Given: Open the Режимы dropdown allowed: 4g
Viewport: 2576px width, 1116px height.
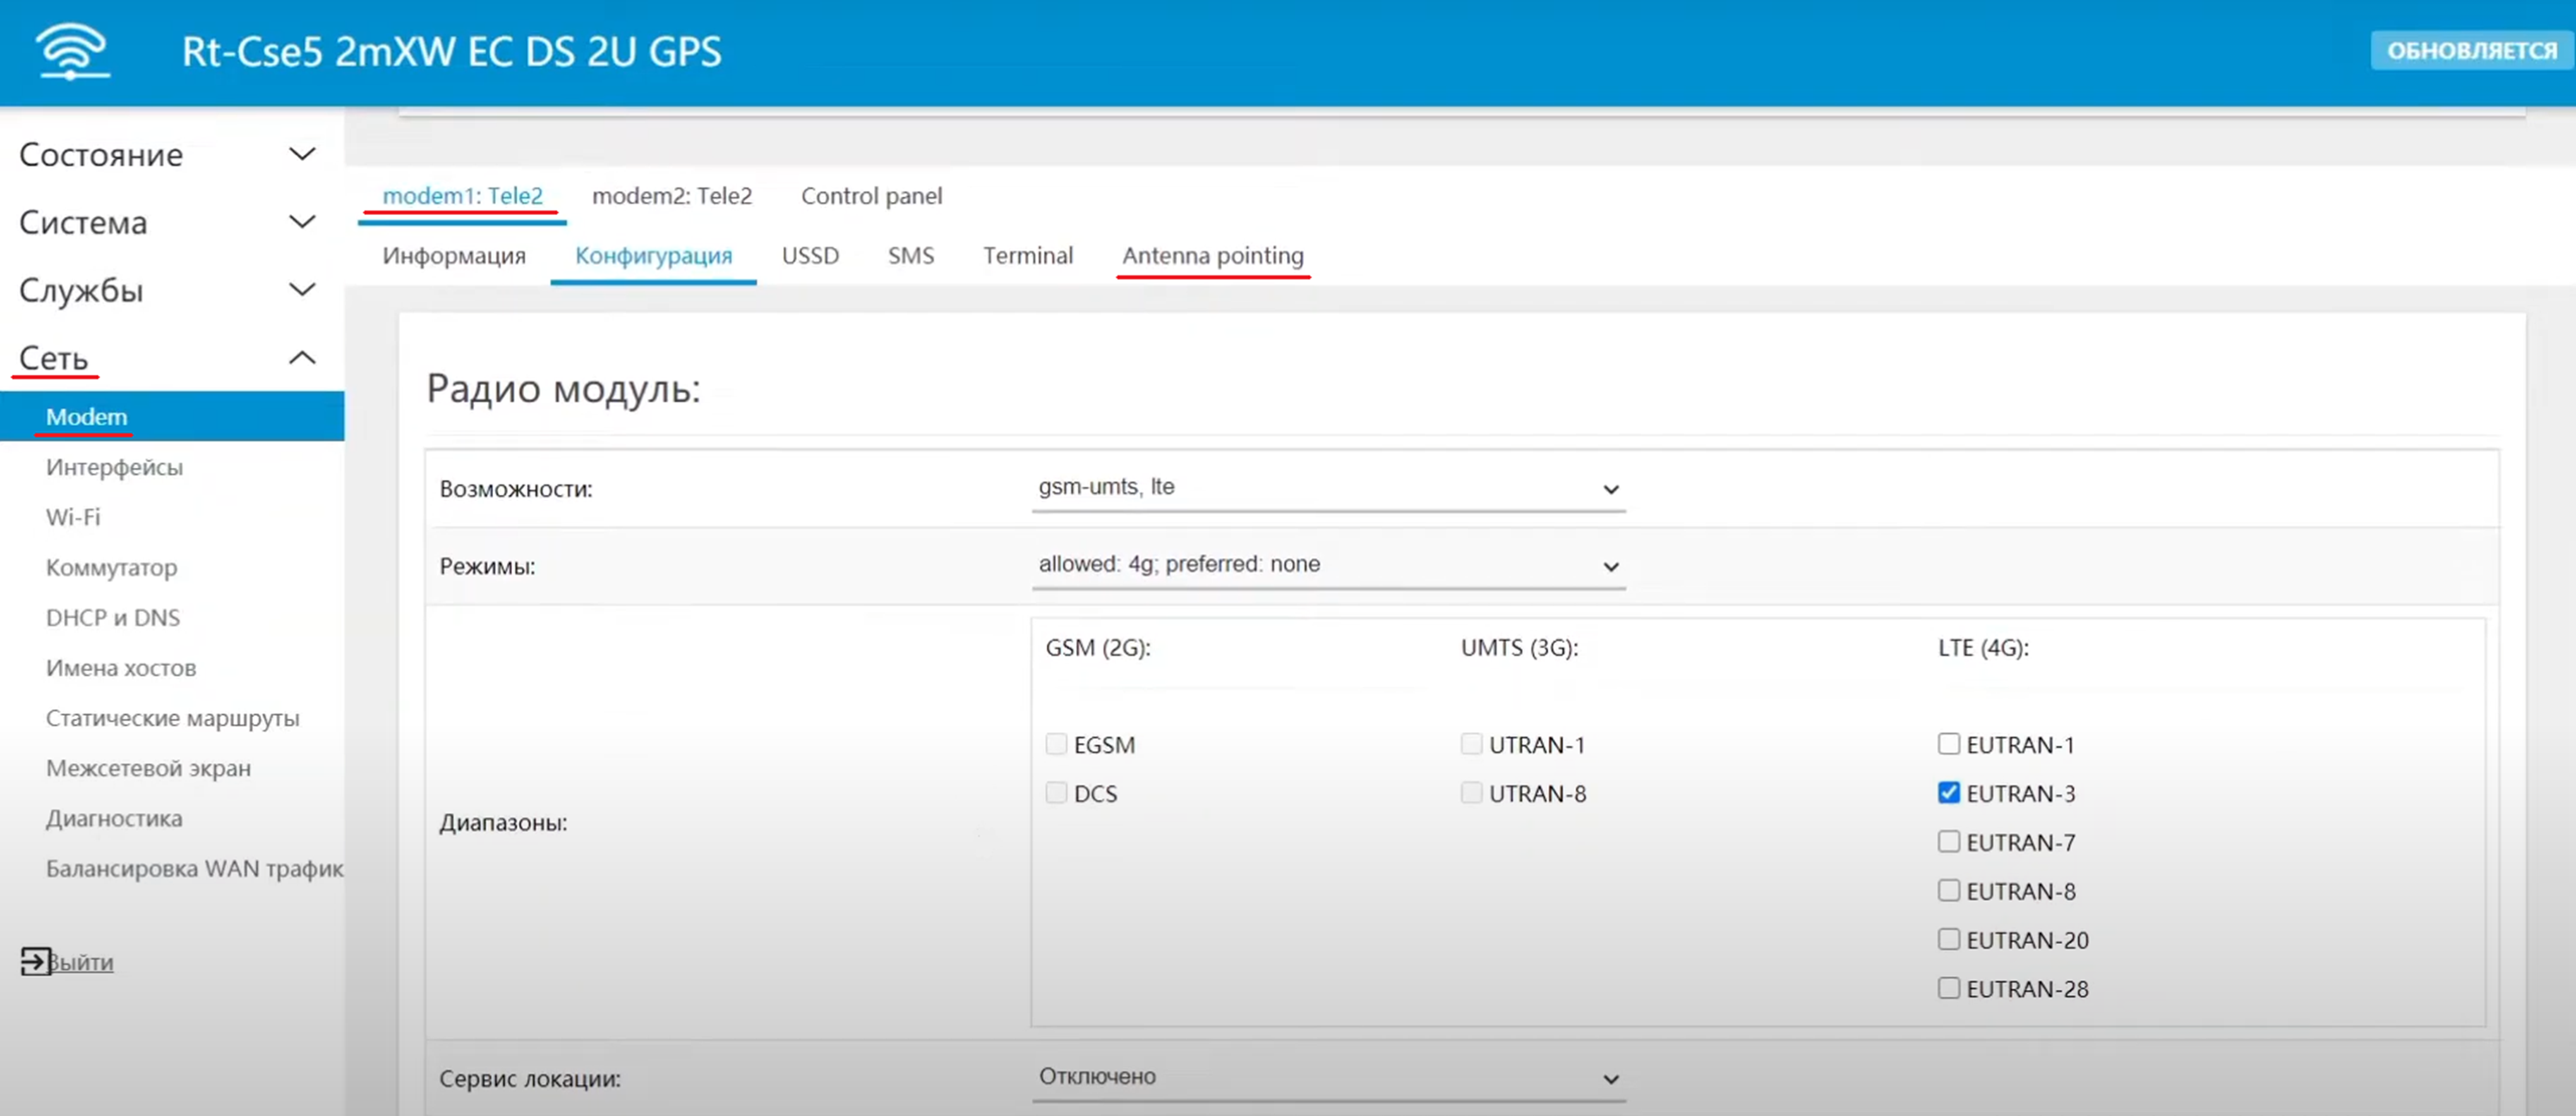Looking at the screenshot, I should click(x=1328, y=565).
